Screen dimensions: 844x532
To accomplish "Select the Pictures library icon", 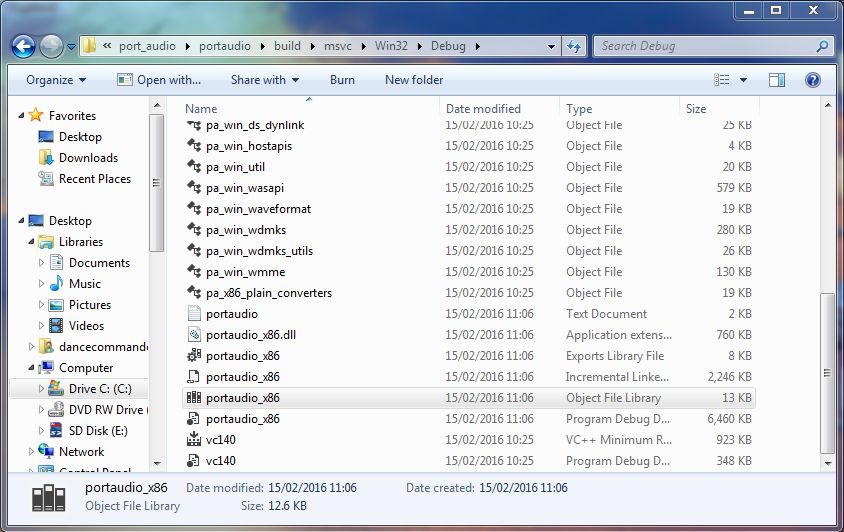I will click(x=56, y=305).
